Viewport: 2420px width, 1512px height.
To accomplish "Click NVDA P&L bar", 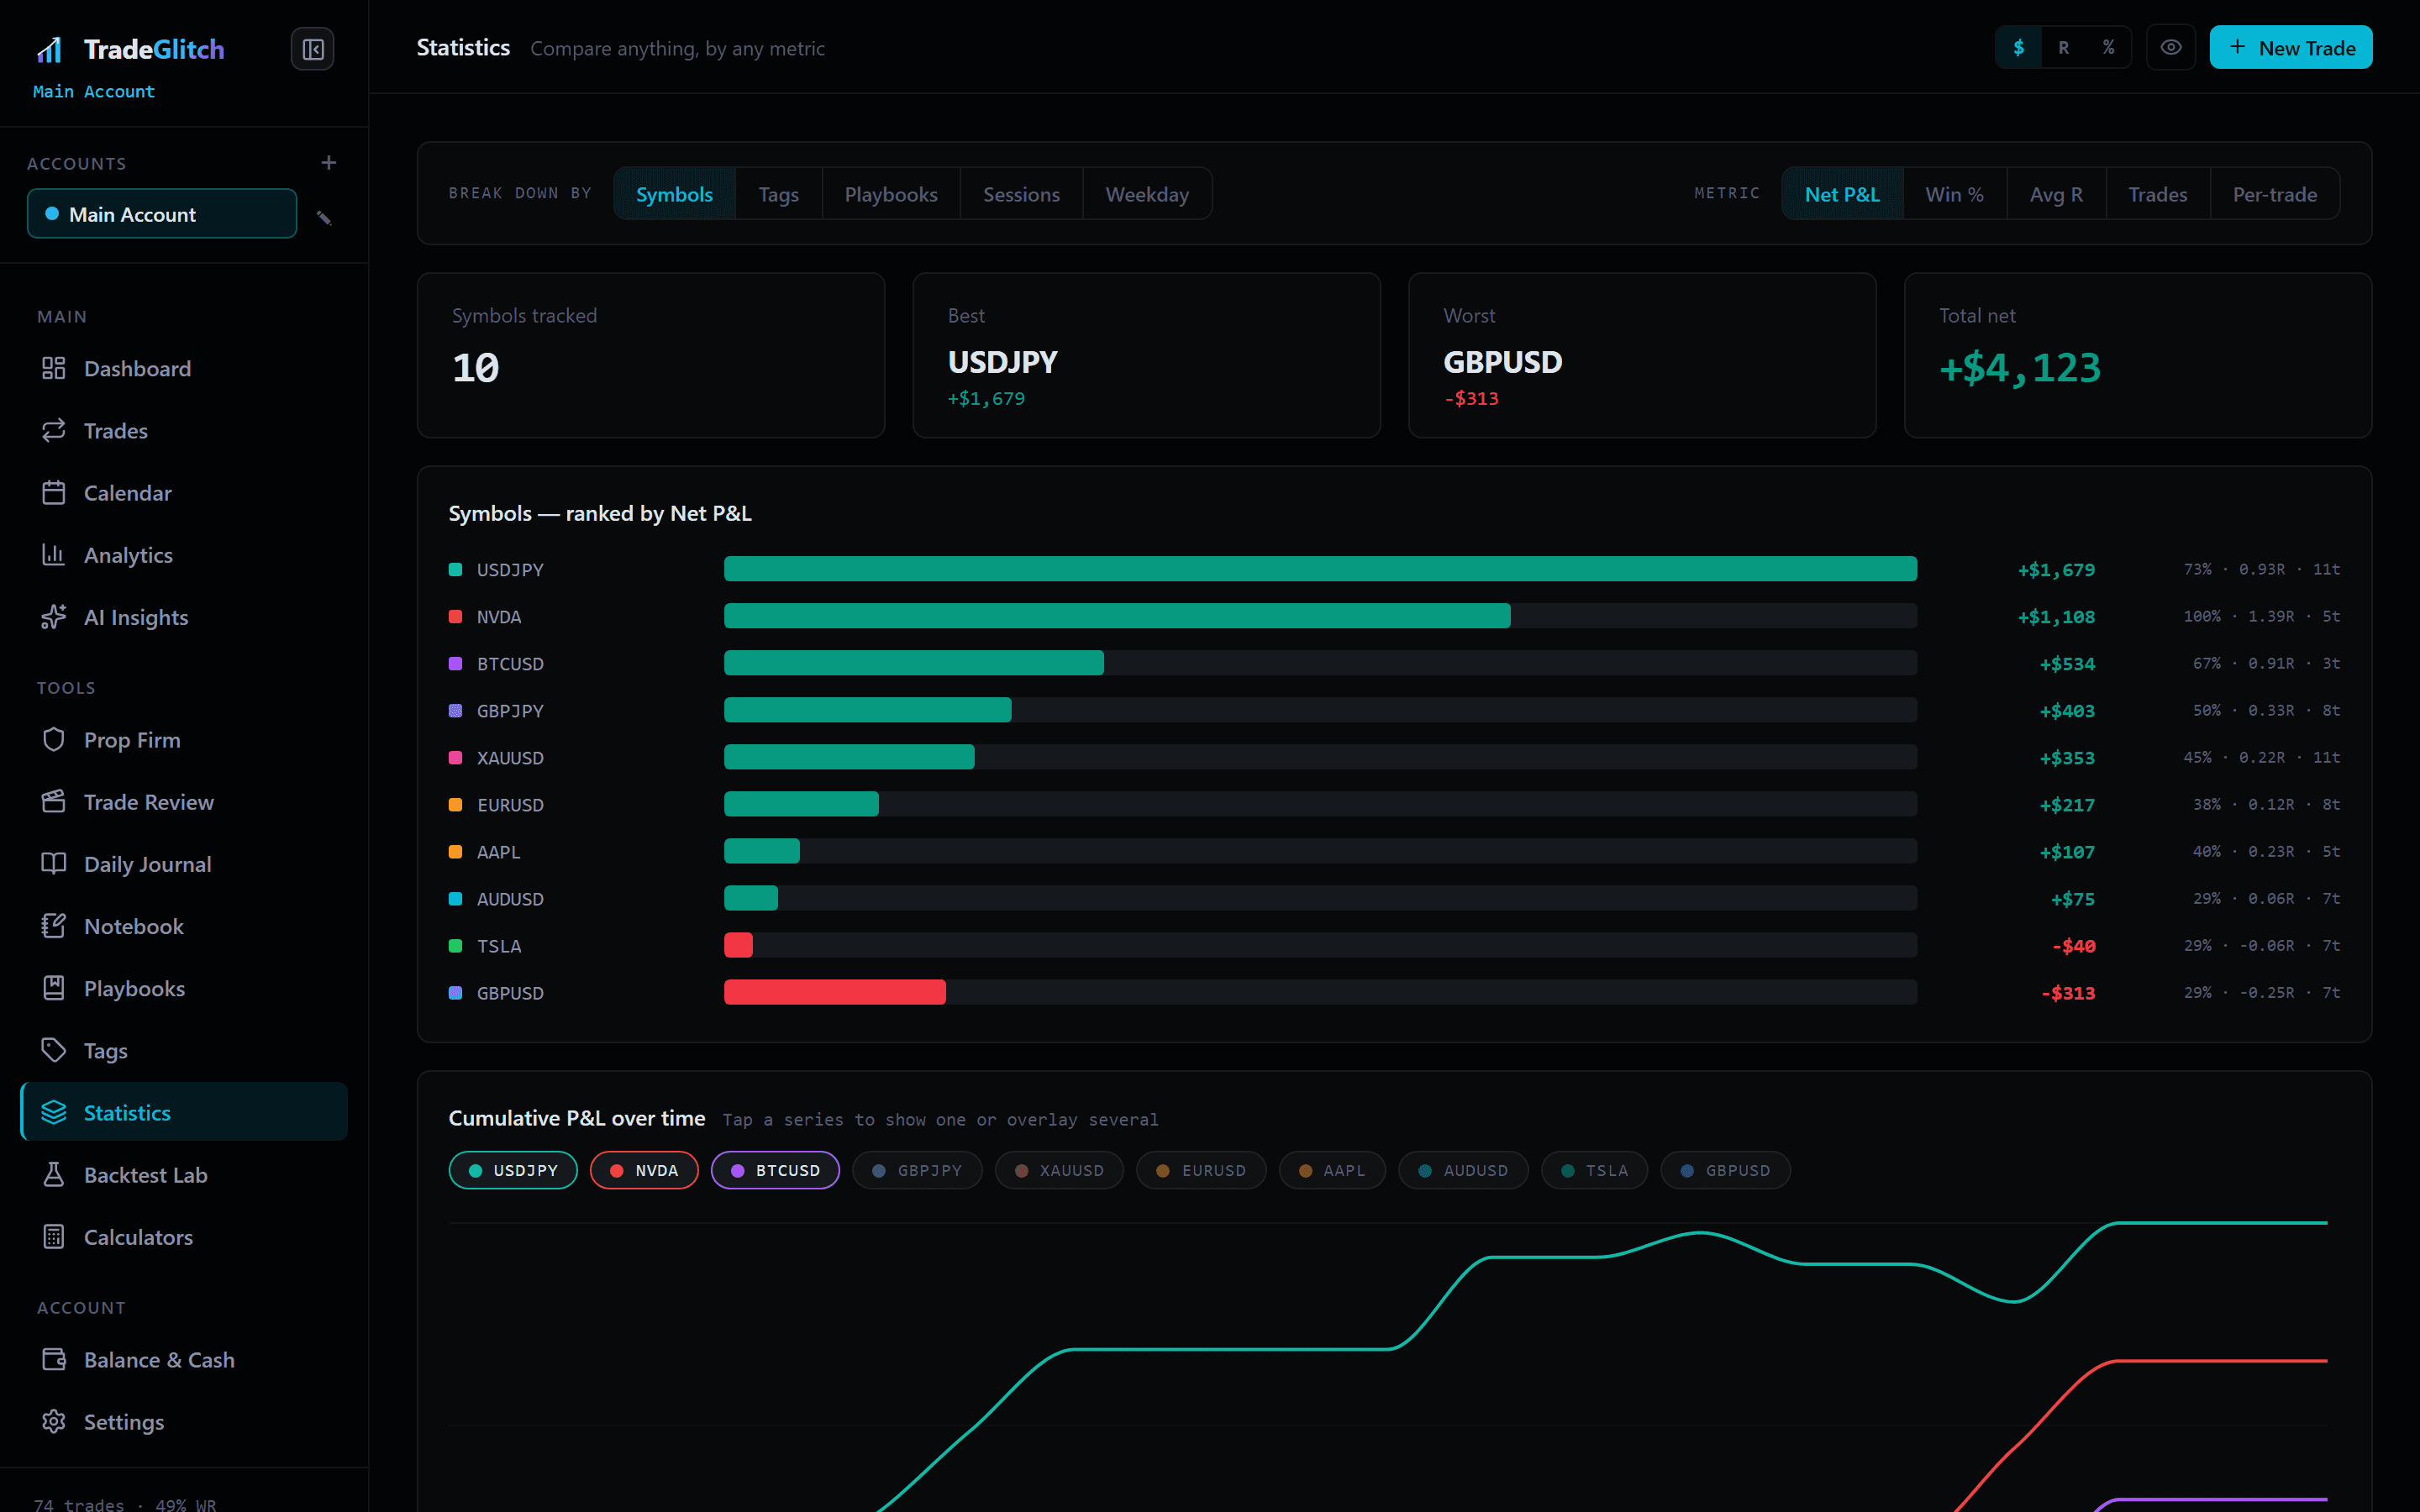I will tap(1117, 616).
